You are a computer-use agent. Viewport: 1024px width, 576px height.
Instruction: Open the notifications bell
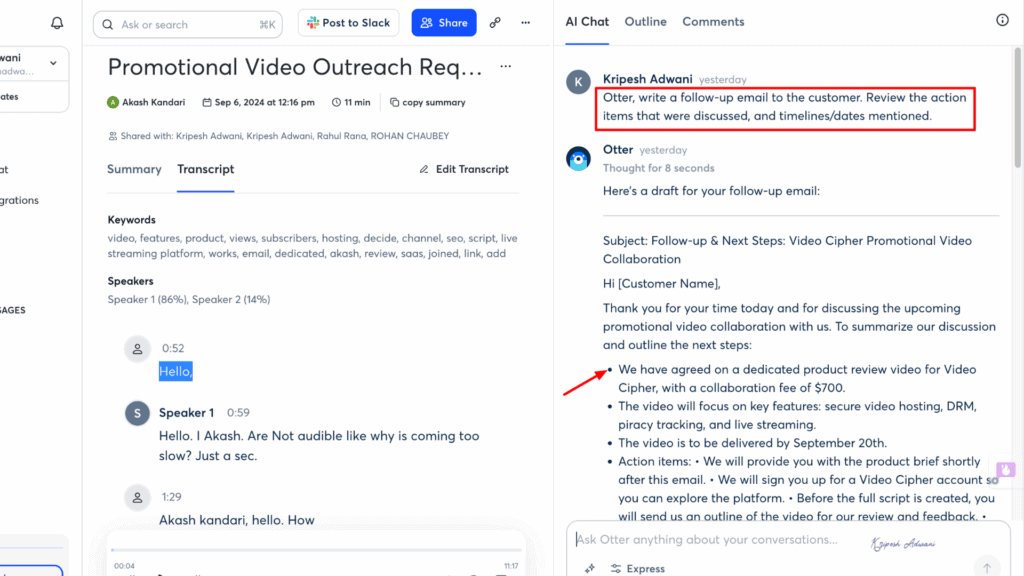click(x=57, y=24)
